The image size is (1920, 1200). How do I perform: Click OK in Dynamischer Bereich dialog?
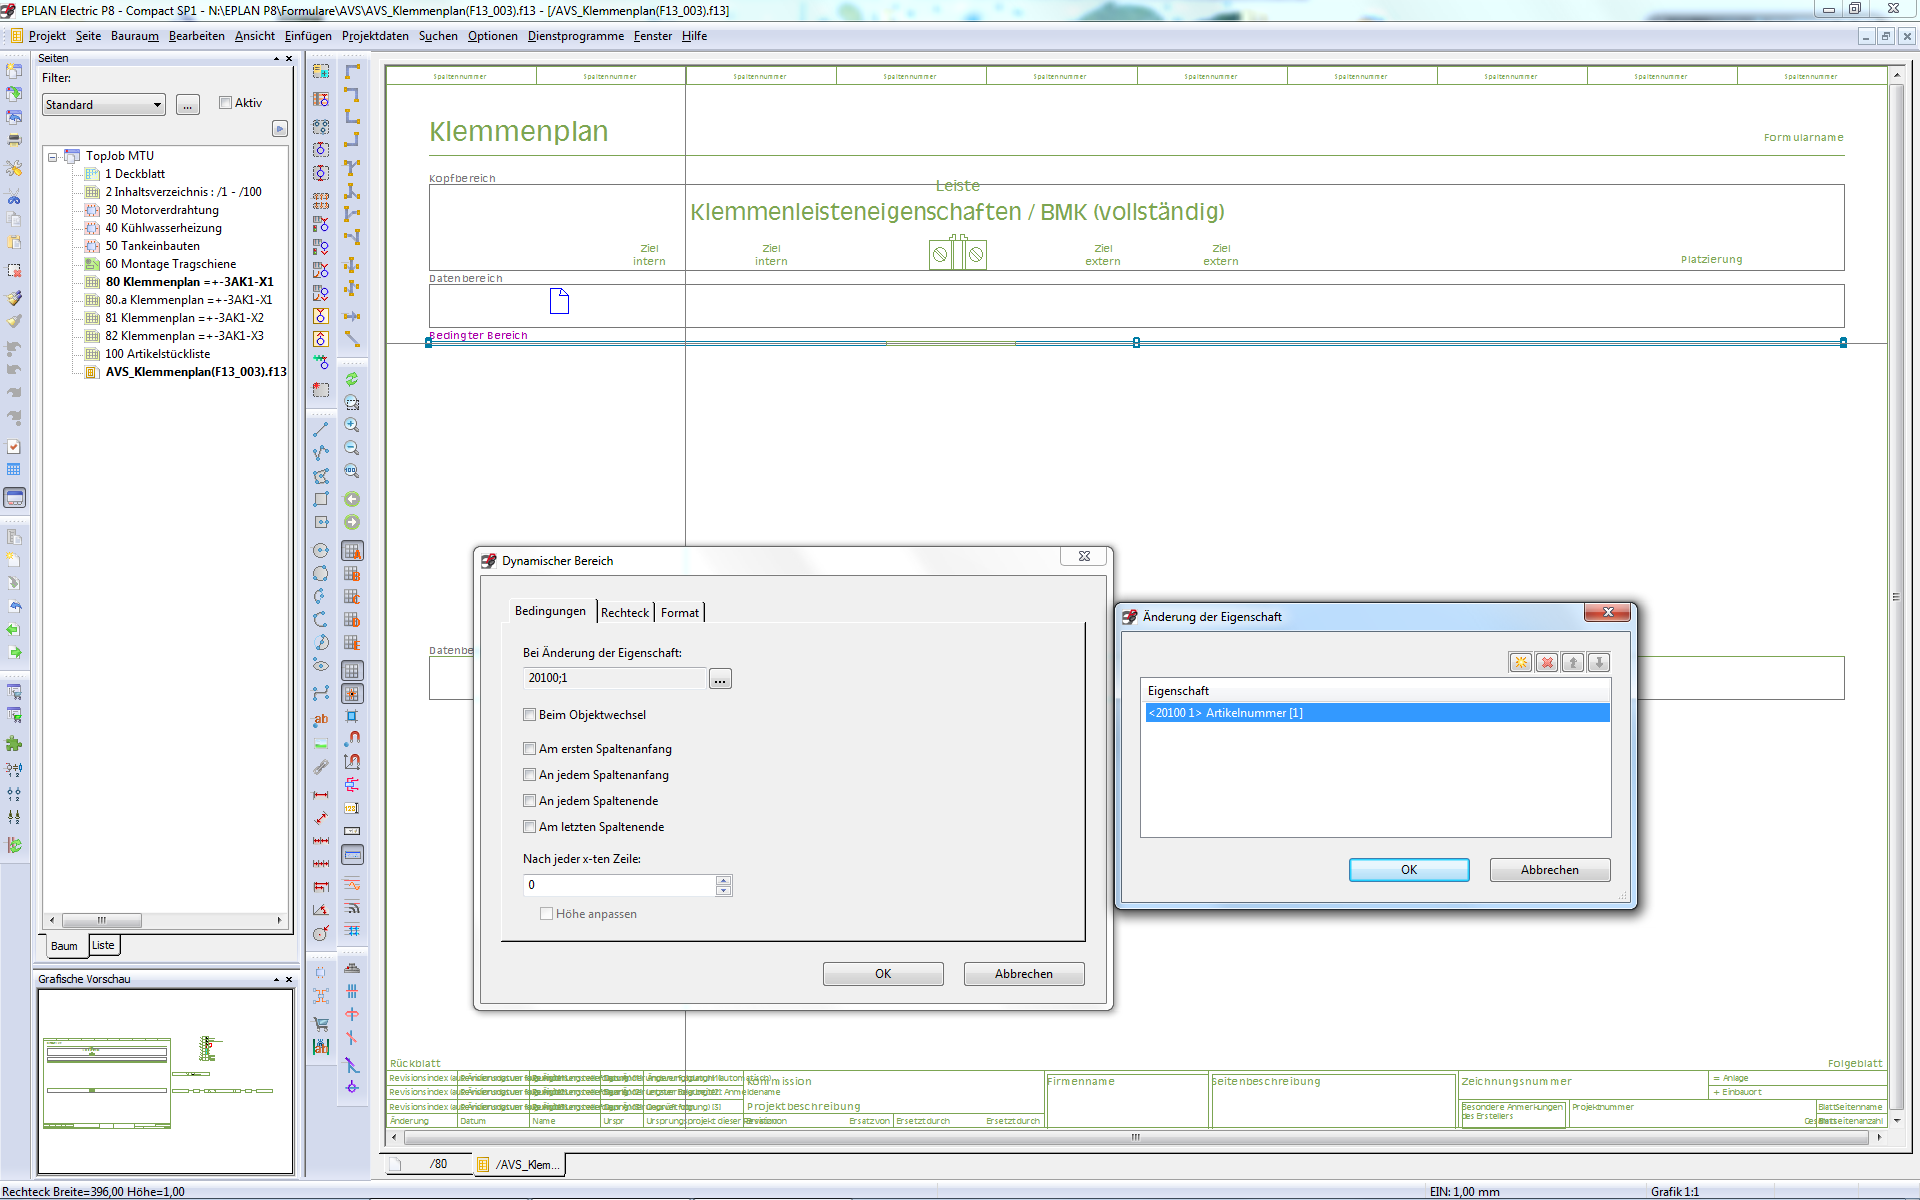[x=883, y=974]
